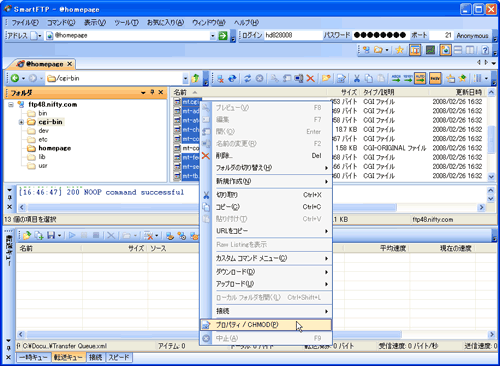
Task: Toggle the PASV passive mode button
Action: 435,79
